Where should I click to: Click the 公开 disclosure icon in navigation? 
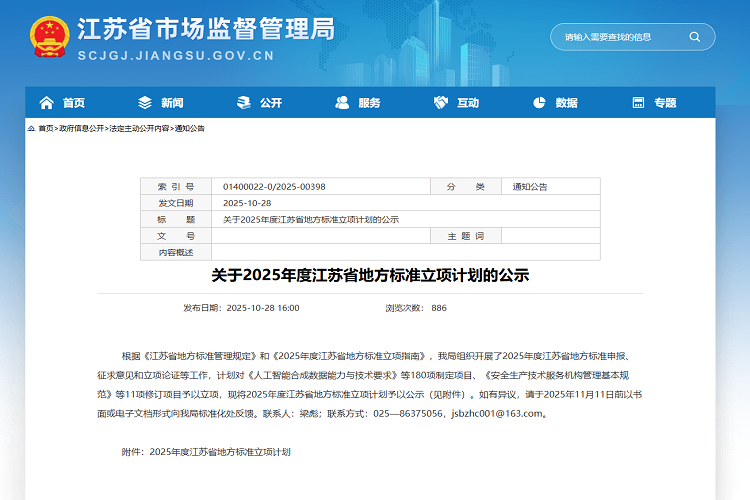(x=243, y=103)
